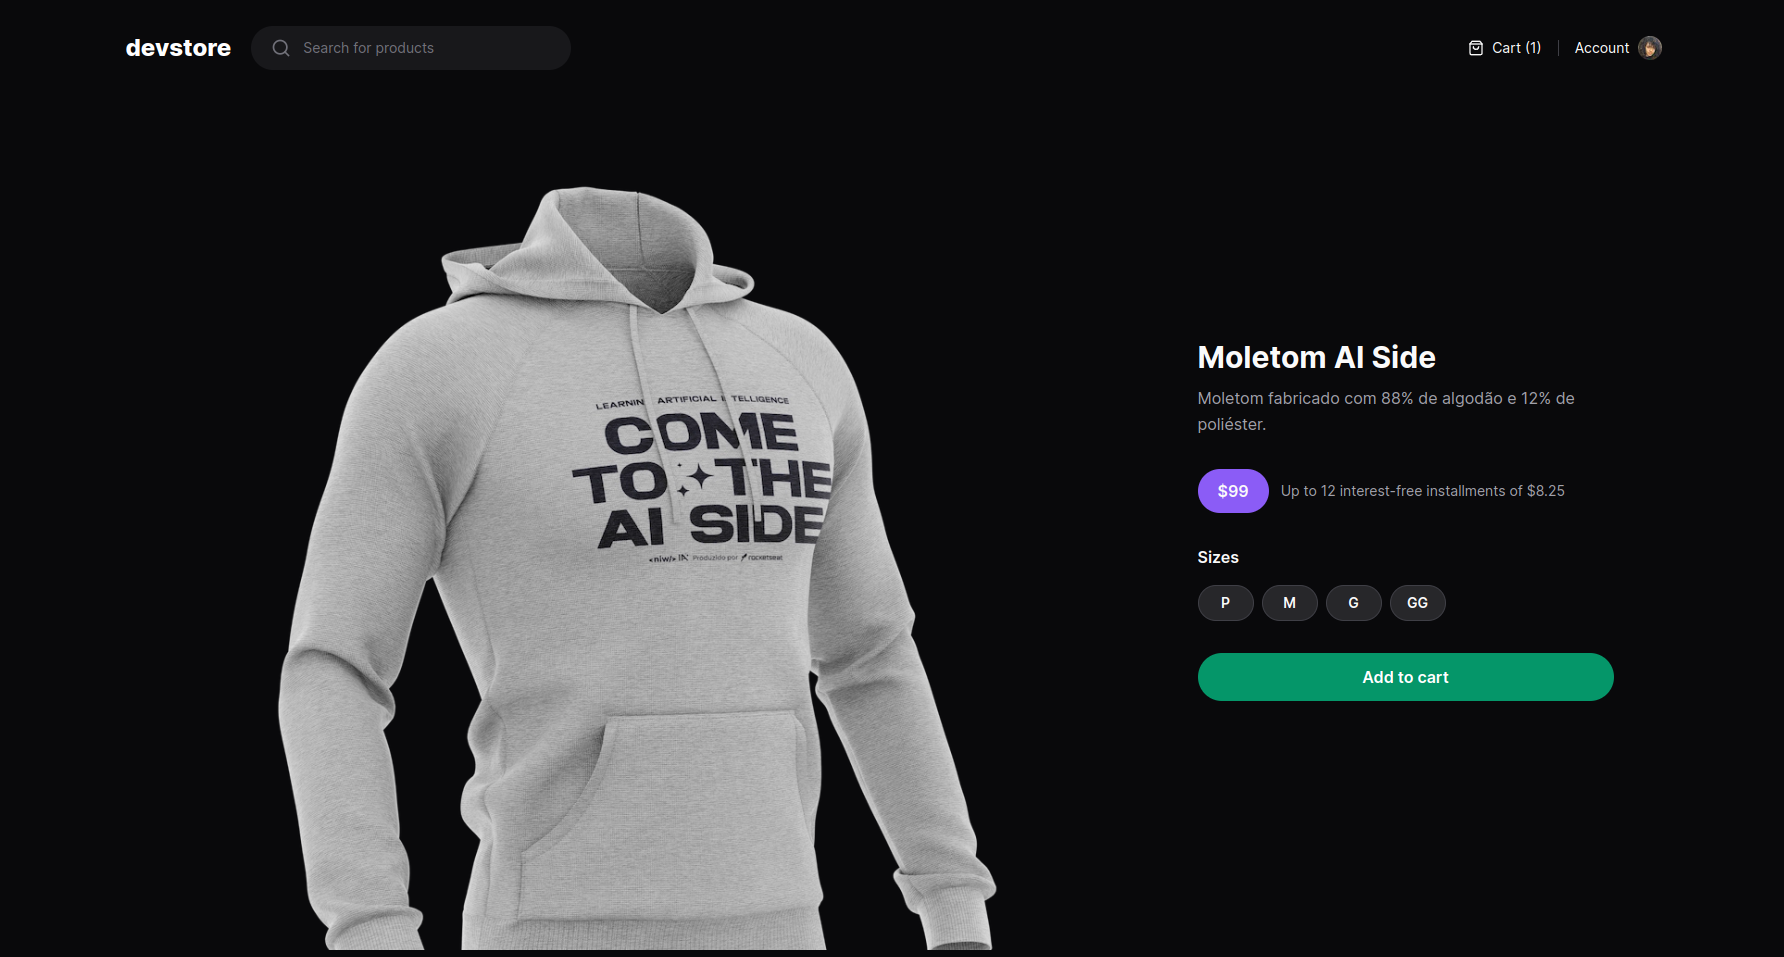1784x957 pixels.
Task: Click the green Add to cart button
Action: click(x=1405, y=677)
